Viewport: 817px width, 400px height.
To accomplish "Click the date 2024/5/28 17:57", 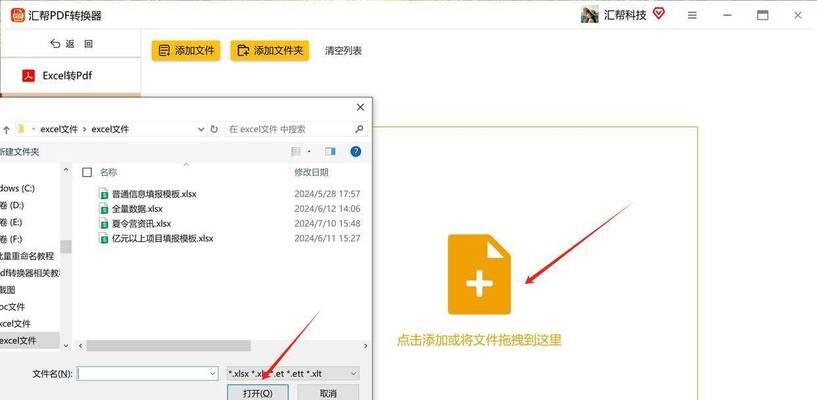I will [327, 194].
